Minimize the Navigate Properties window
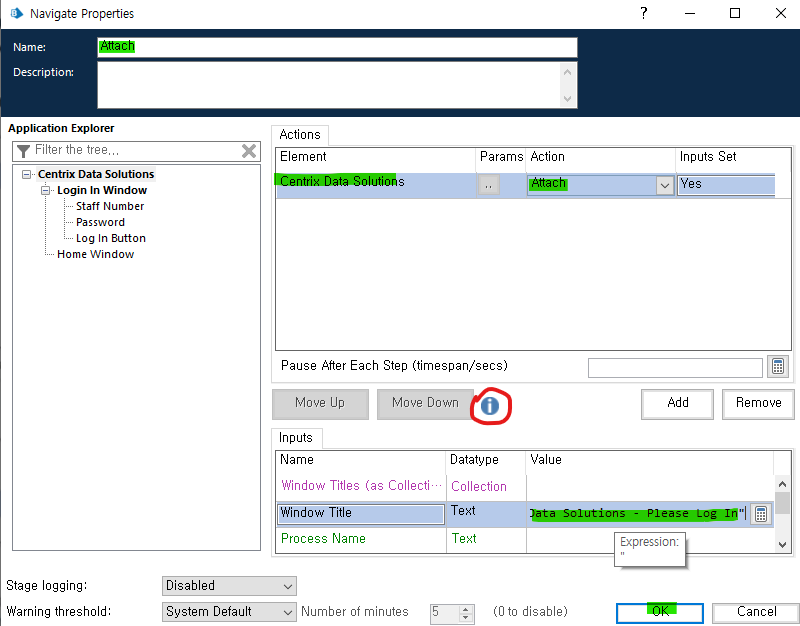The width and height of the screenshot is (800, 626). (690, 13)
